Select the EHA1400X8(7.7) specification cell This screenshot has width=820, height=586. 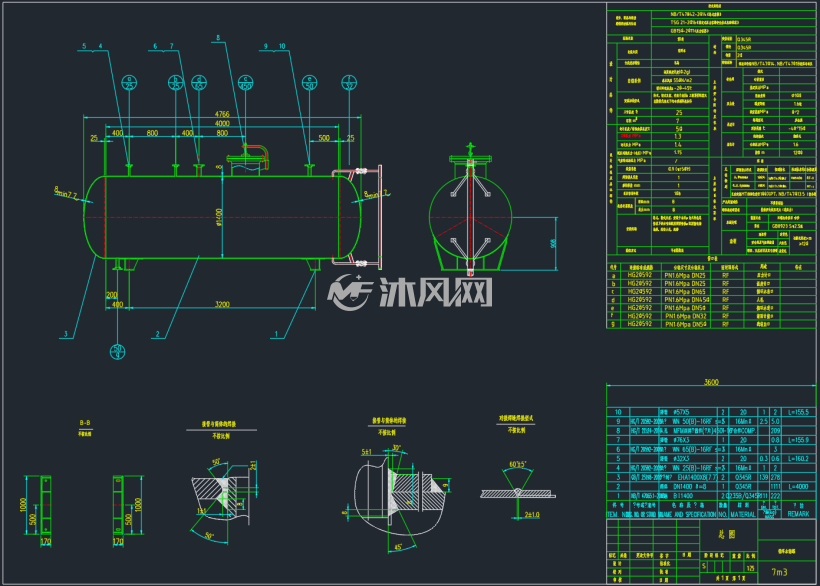pyautogui.click(x=697, y=477)
